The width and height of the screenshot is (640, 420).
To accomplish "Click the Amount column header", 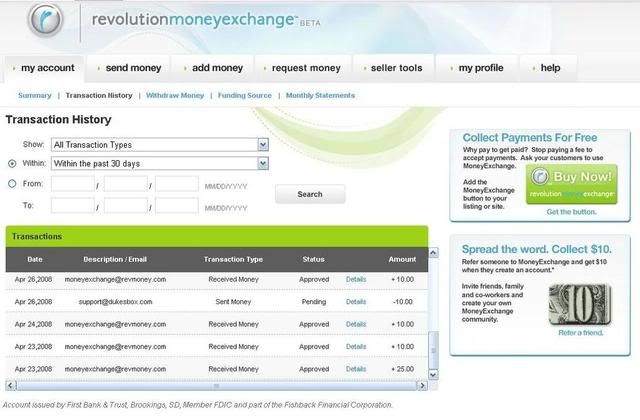I will [x=402, y=259].
